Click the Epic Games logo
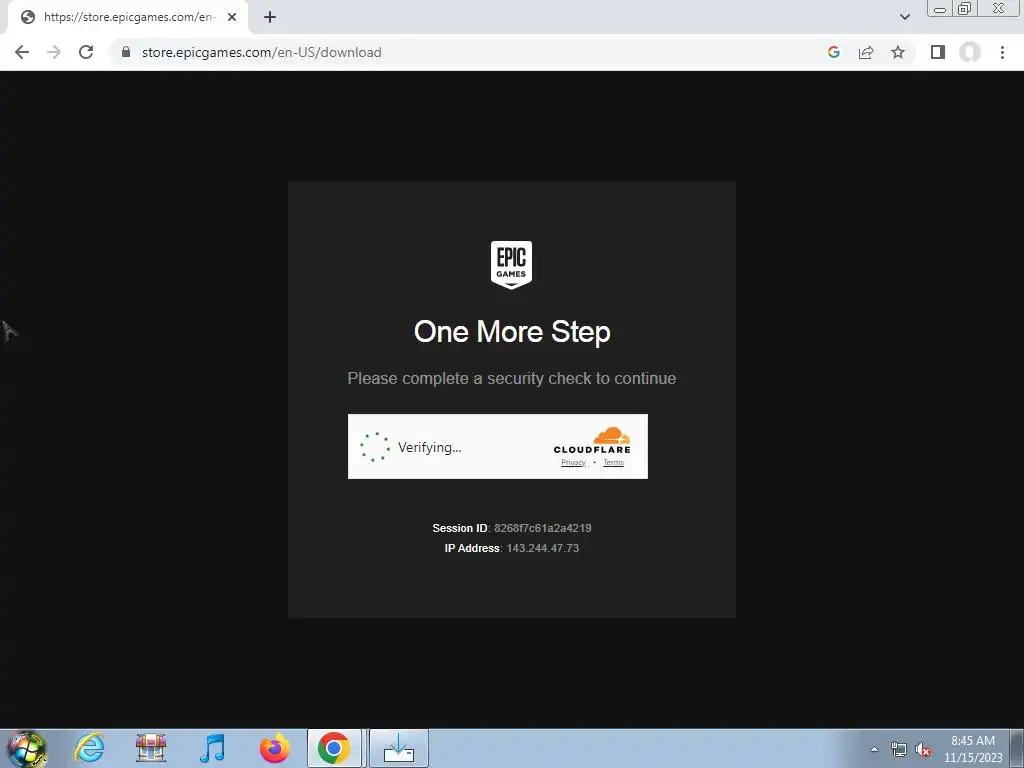 pos(511,264)
